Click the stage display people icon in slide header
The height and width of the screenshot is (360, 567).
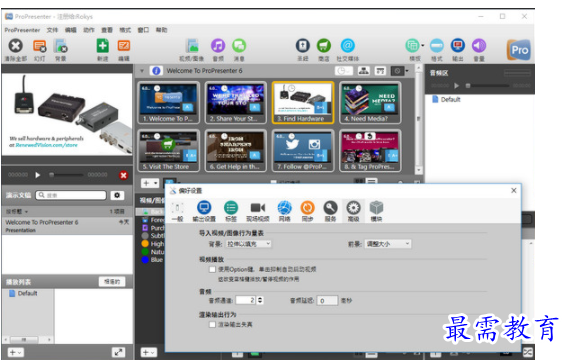coord(363,71)
